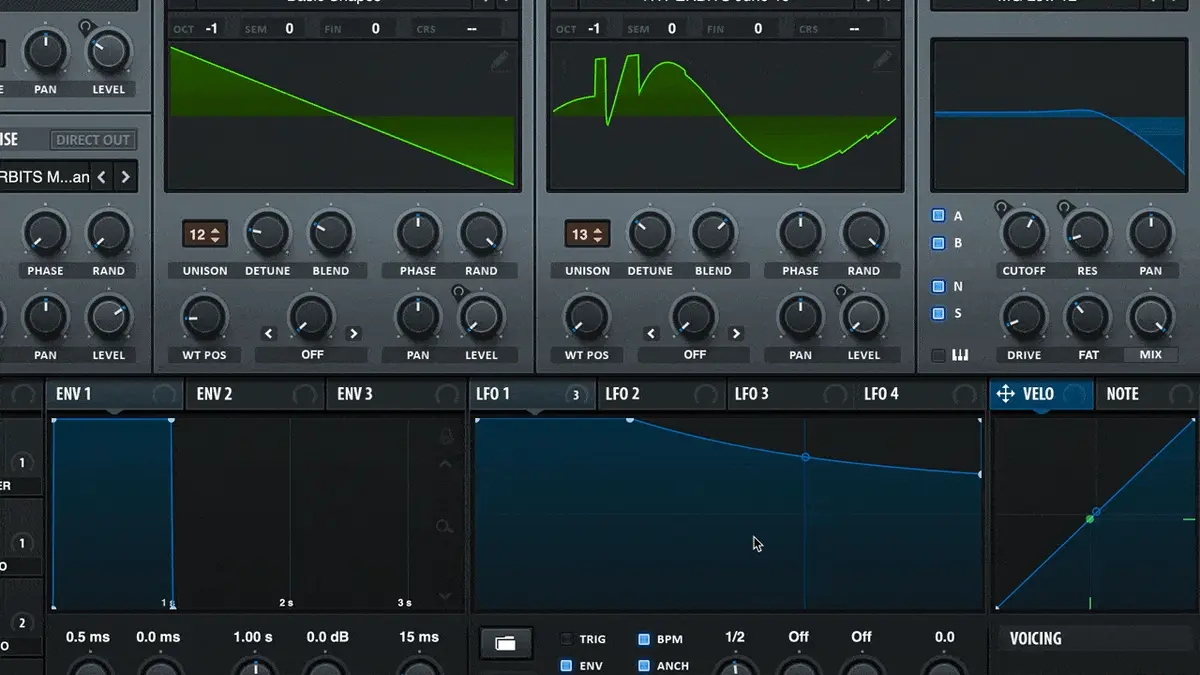
Task: Click previous warp mode arrow on OSC A
Action: point(269,334)
